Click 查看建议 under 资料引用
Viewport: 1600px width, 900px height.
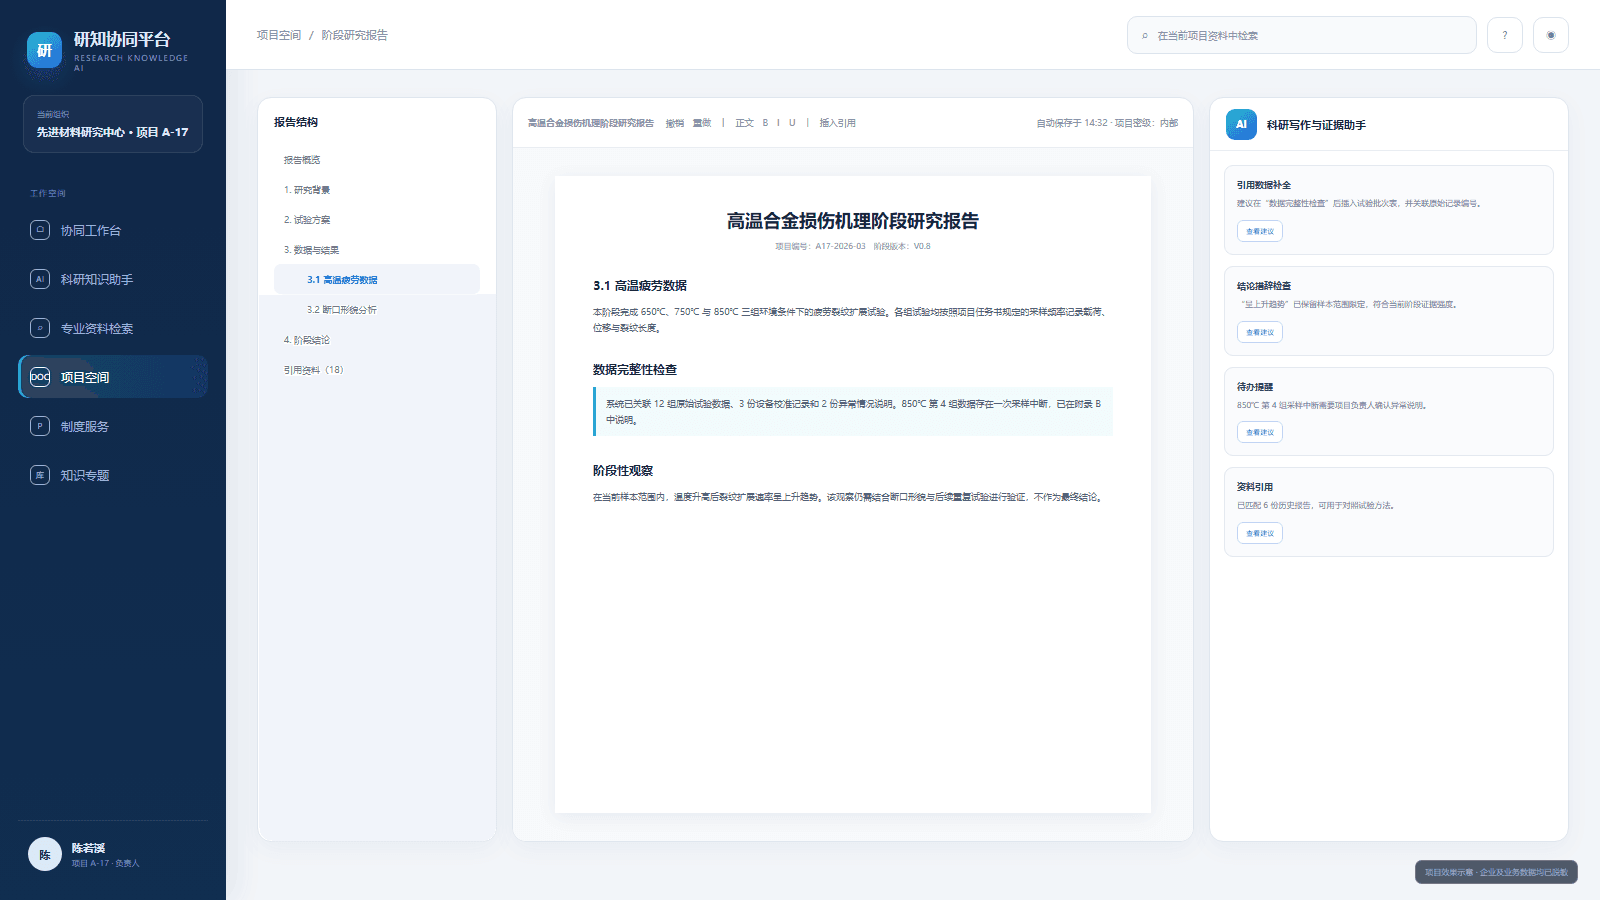(x=1260, y=533)
